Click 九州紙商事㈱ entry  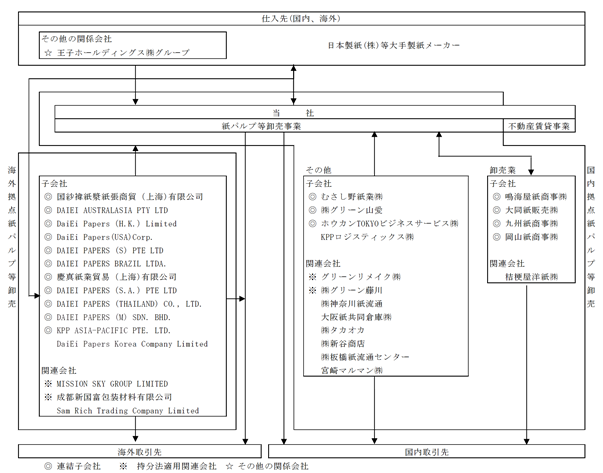[531, 224]
